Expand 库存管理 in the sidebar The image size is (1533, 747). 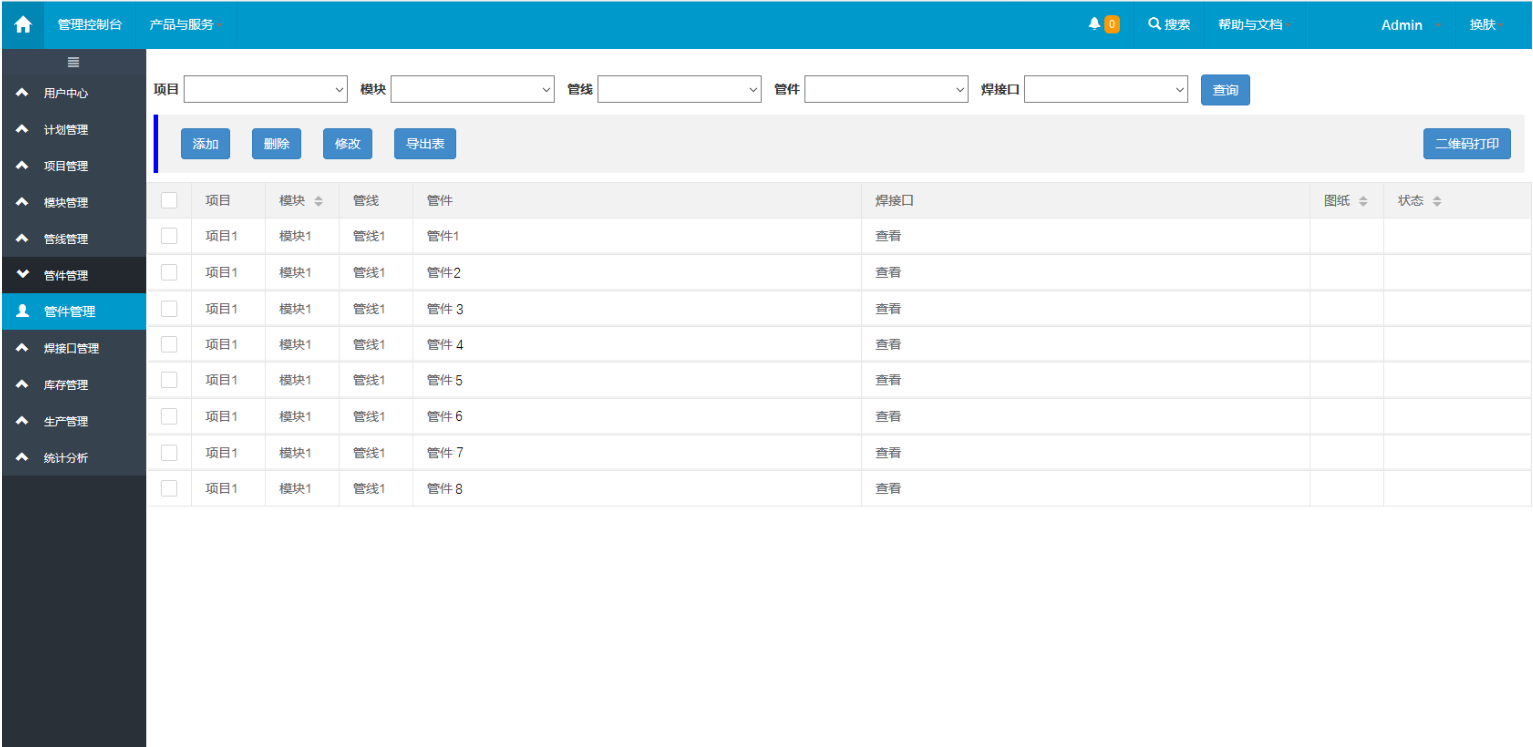66,385
